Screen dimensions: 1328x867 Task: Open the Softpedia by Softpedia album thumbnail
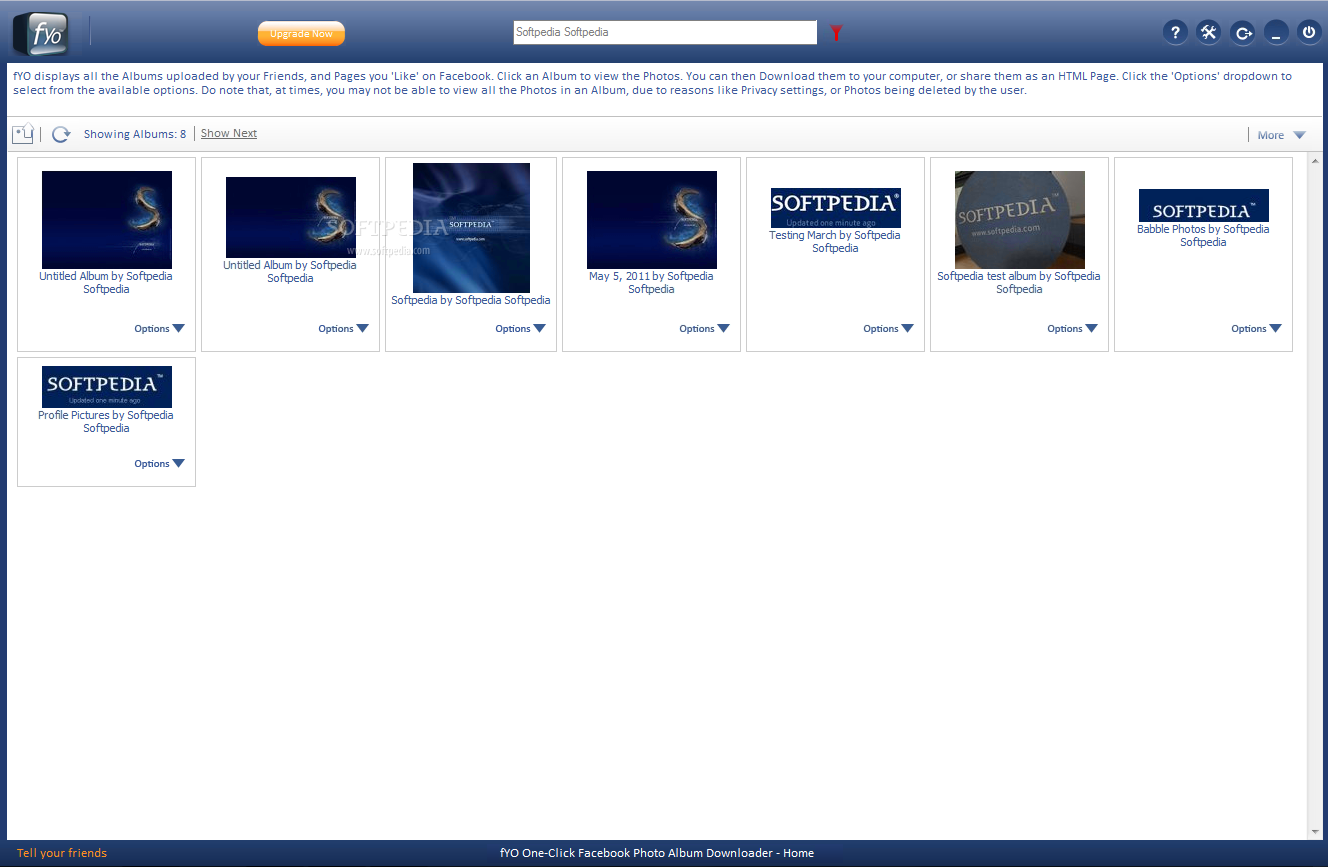tap(471, 228)
